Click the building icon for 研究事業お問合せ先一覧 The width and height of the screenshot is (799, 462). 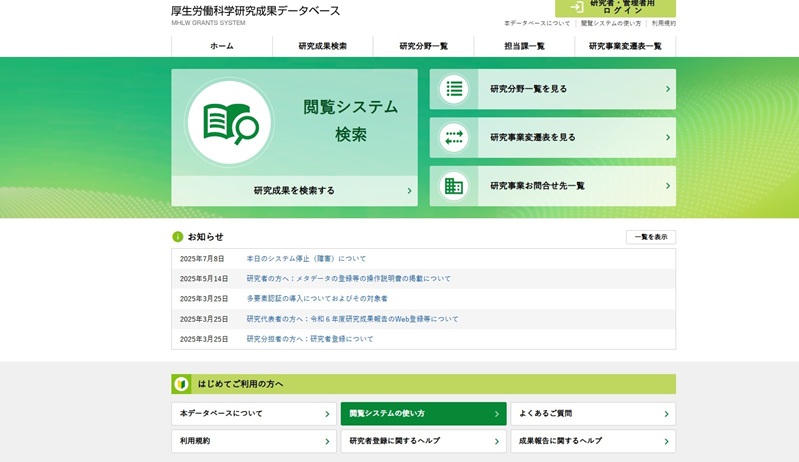point(454,186)
